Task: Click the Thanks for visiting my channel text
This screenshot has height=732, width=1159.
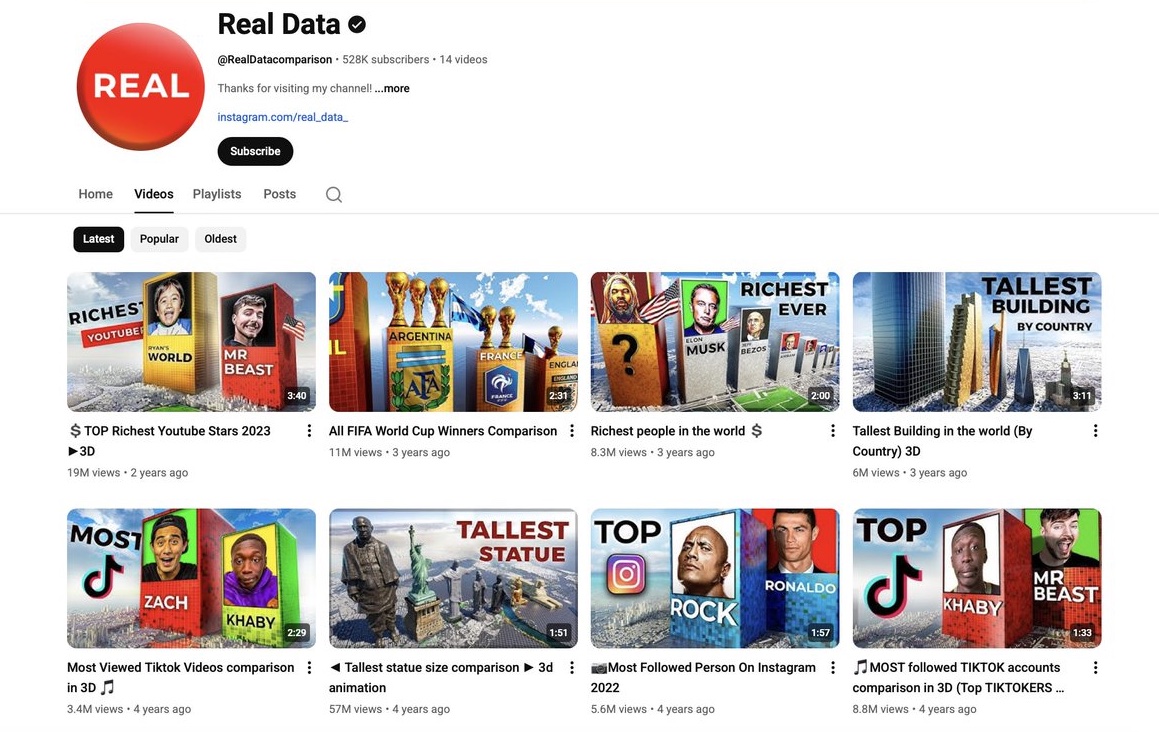Action: (294, 88)
